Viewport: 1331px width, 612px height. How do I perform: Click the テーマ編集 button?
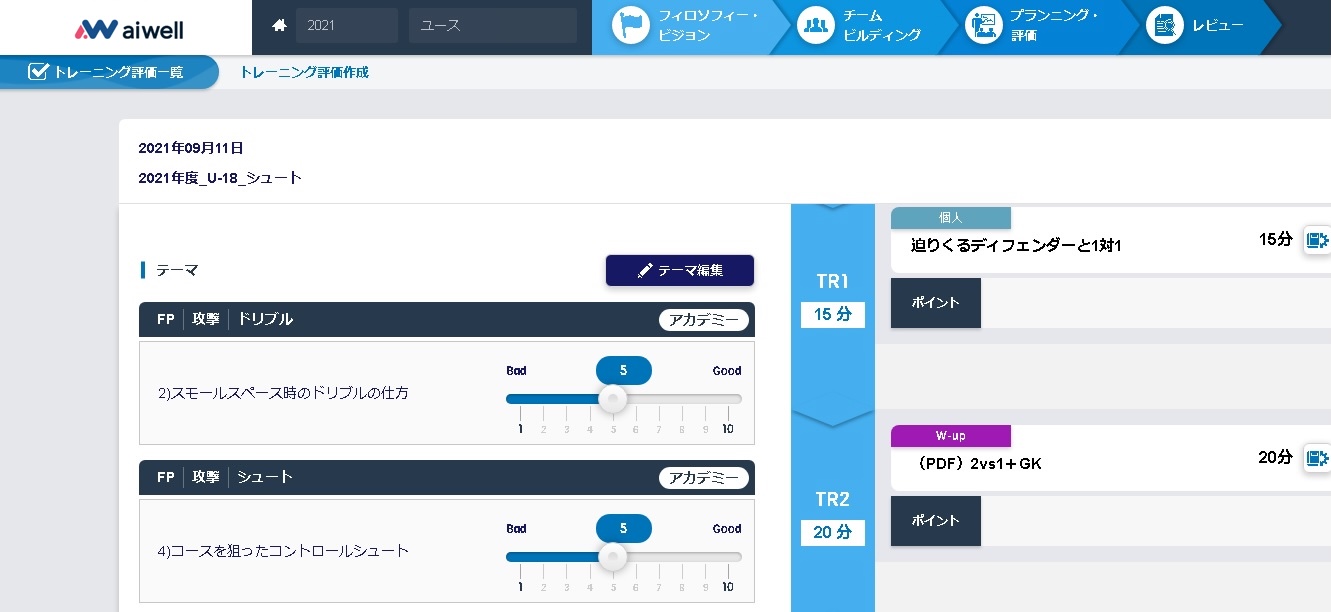tap(680, 270)
